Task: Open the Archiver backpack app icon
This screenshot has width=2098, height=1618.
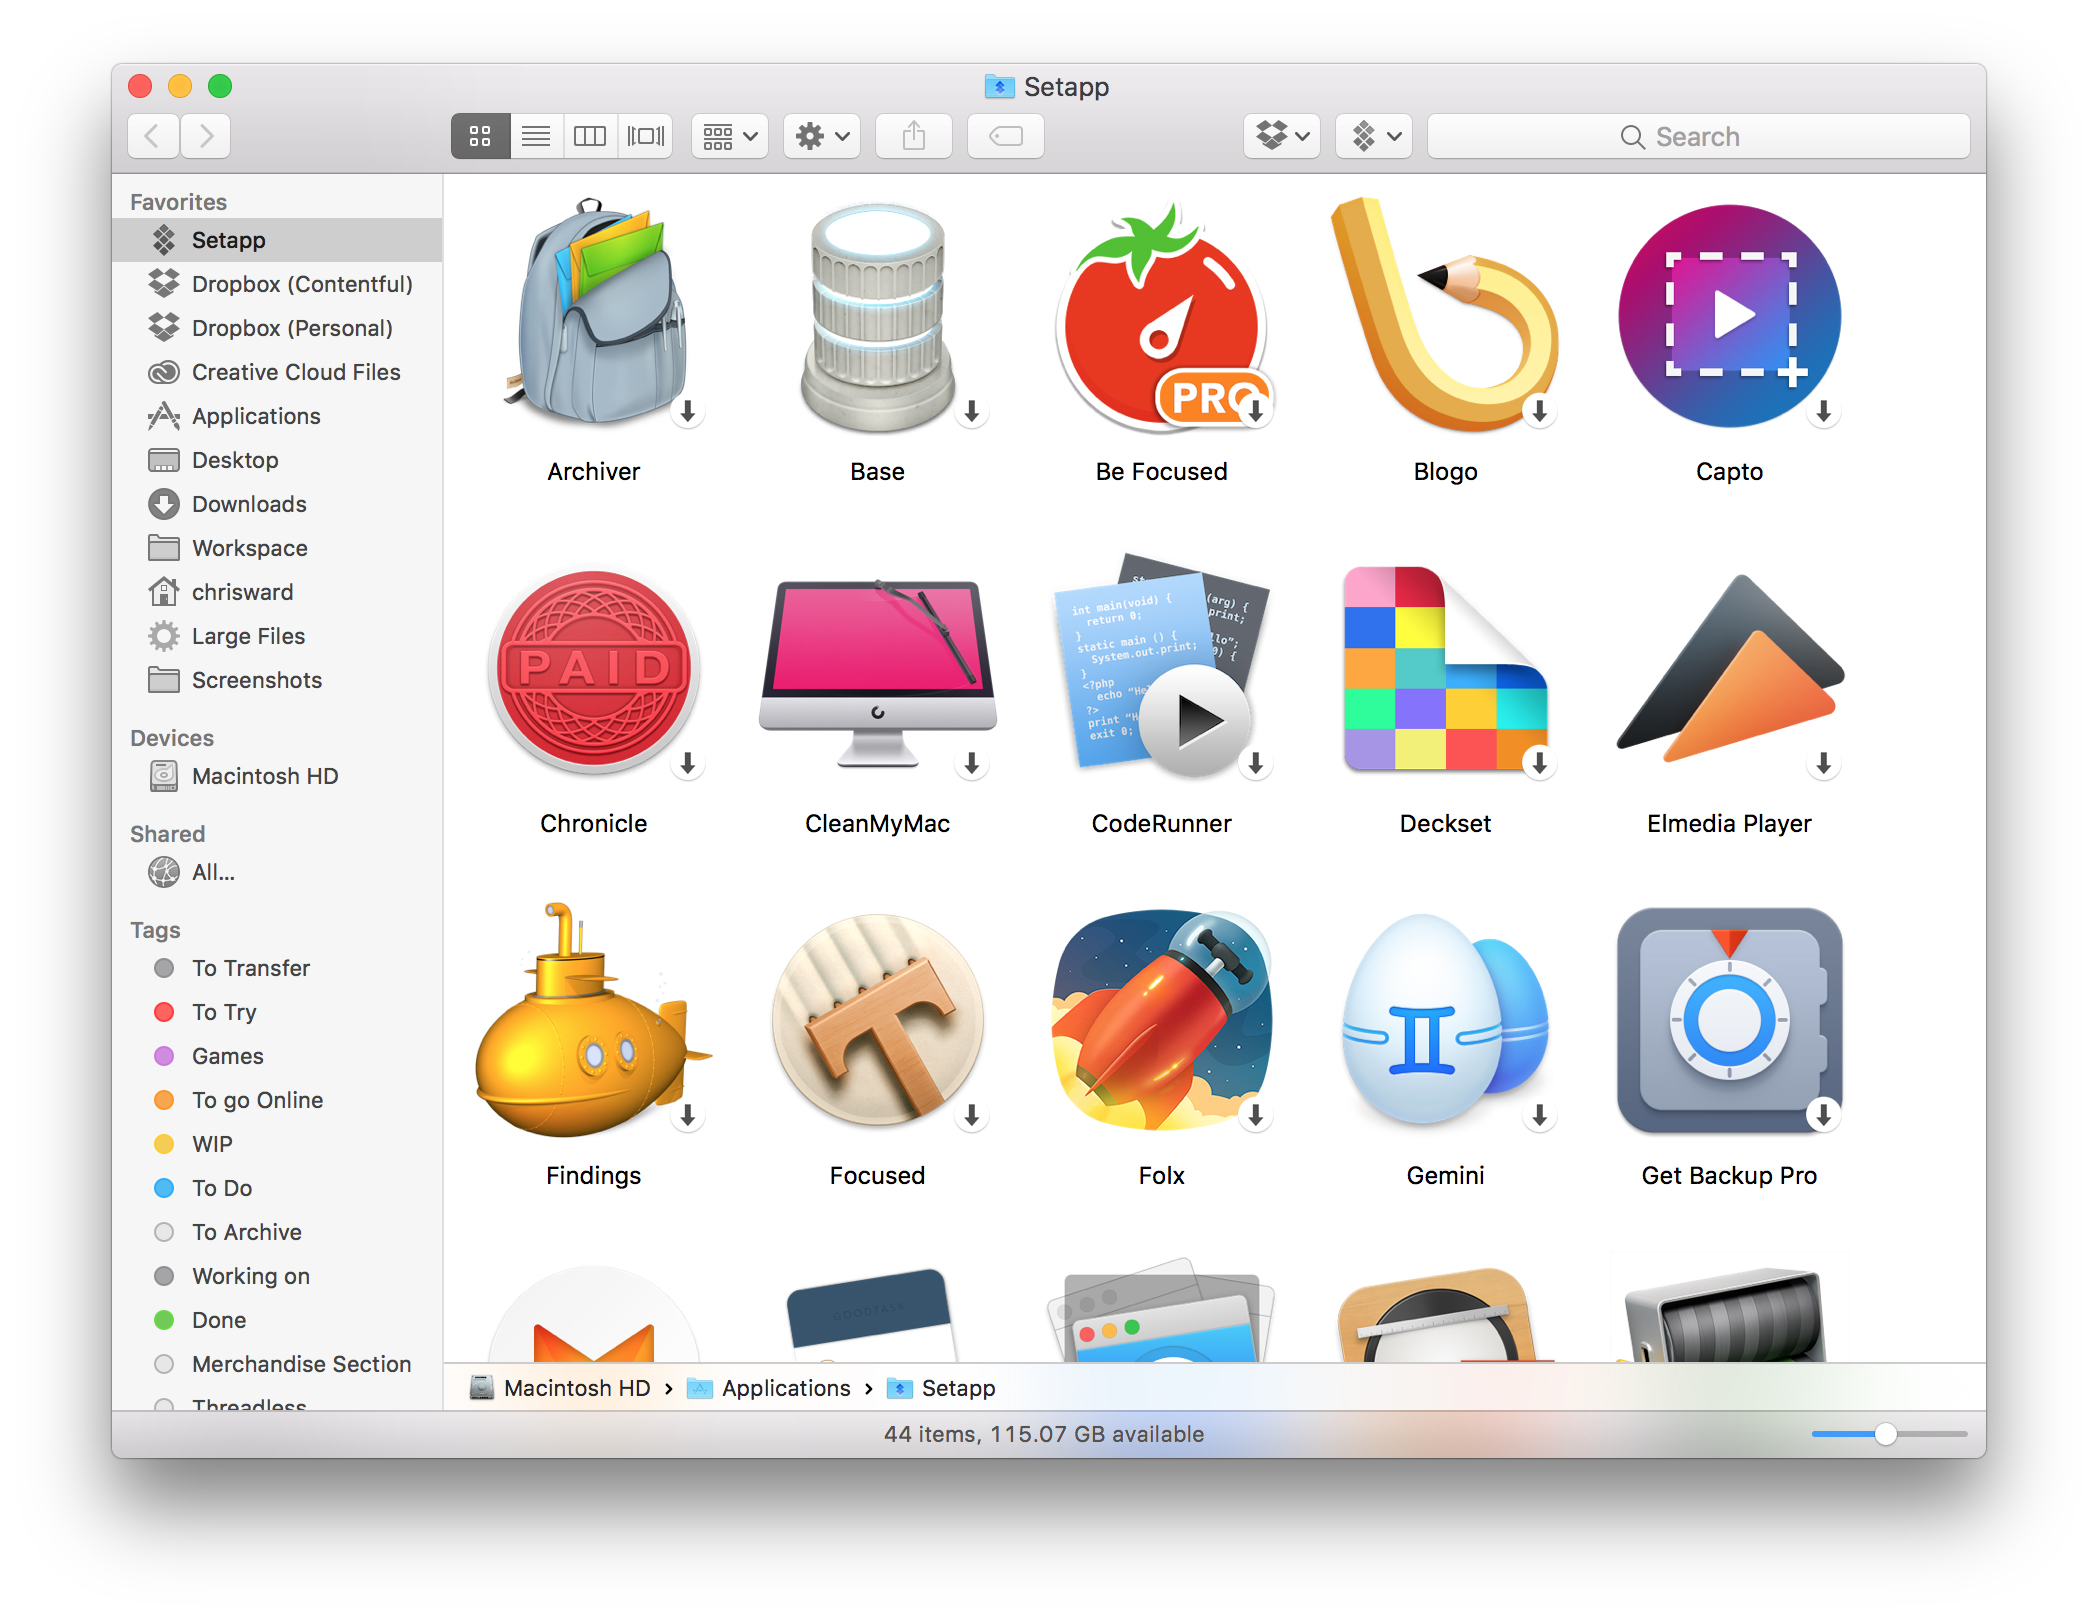Action: (594, 316)
